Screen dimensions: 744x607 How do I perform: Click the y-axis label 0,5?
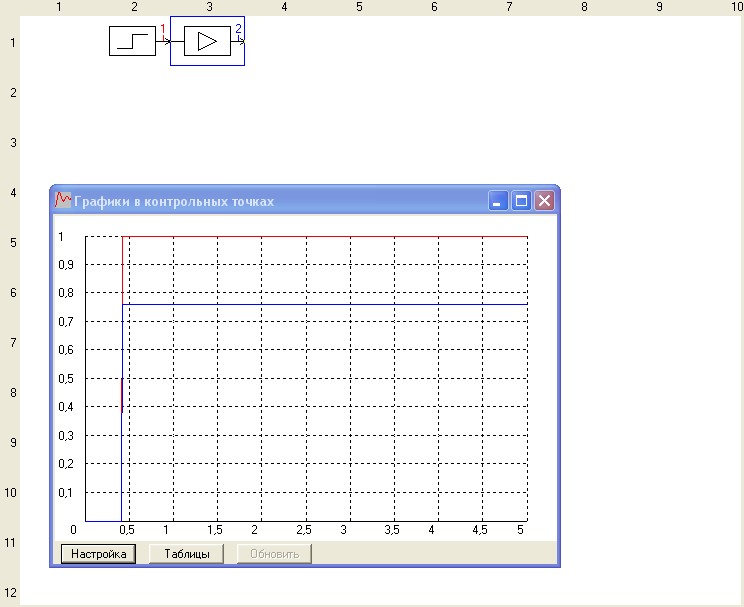coord(66,379)
